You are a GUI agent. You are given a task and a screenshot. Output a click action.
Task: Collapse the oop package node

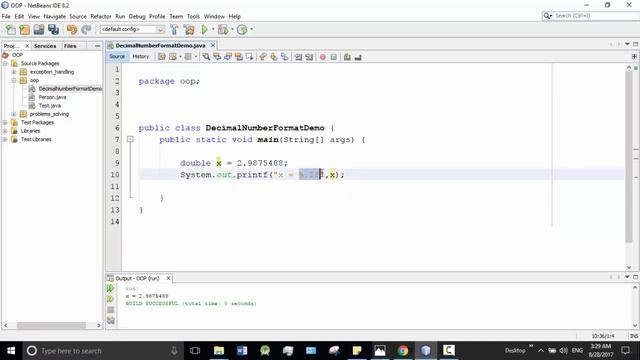(x=14, y=80)
